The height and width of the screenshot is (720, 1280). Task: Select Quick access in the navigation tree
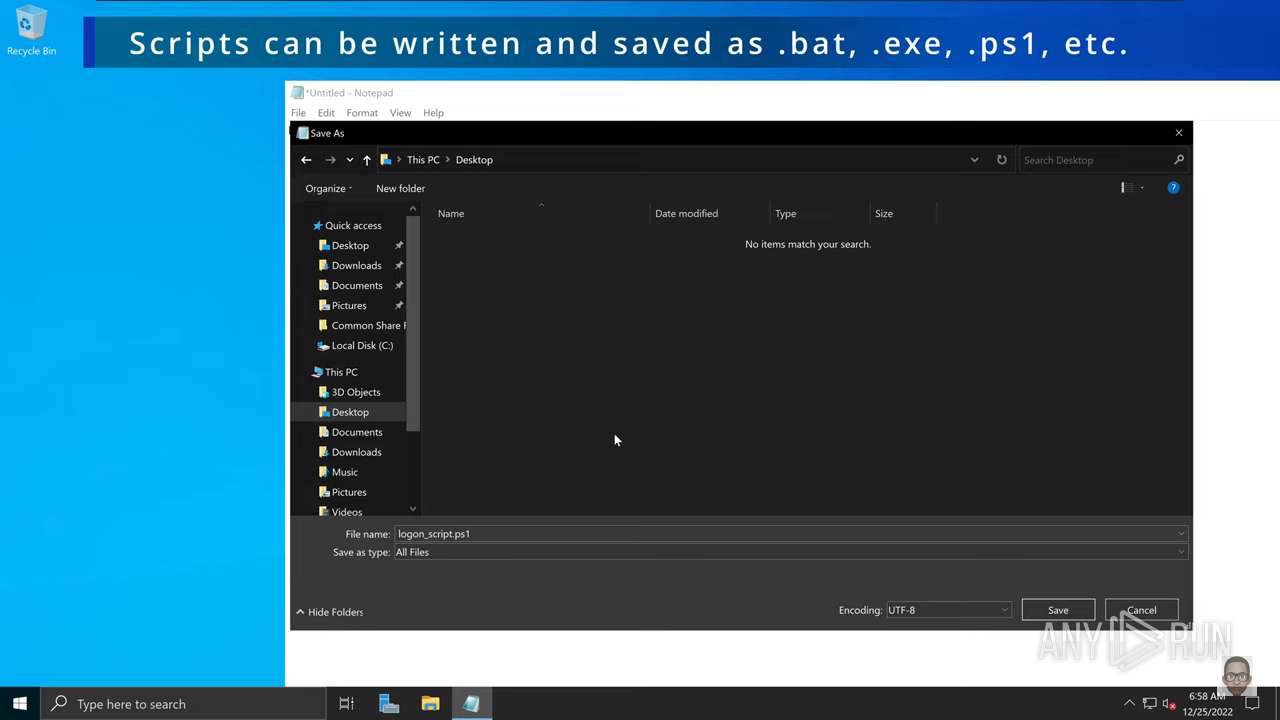pos(353,225)
